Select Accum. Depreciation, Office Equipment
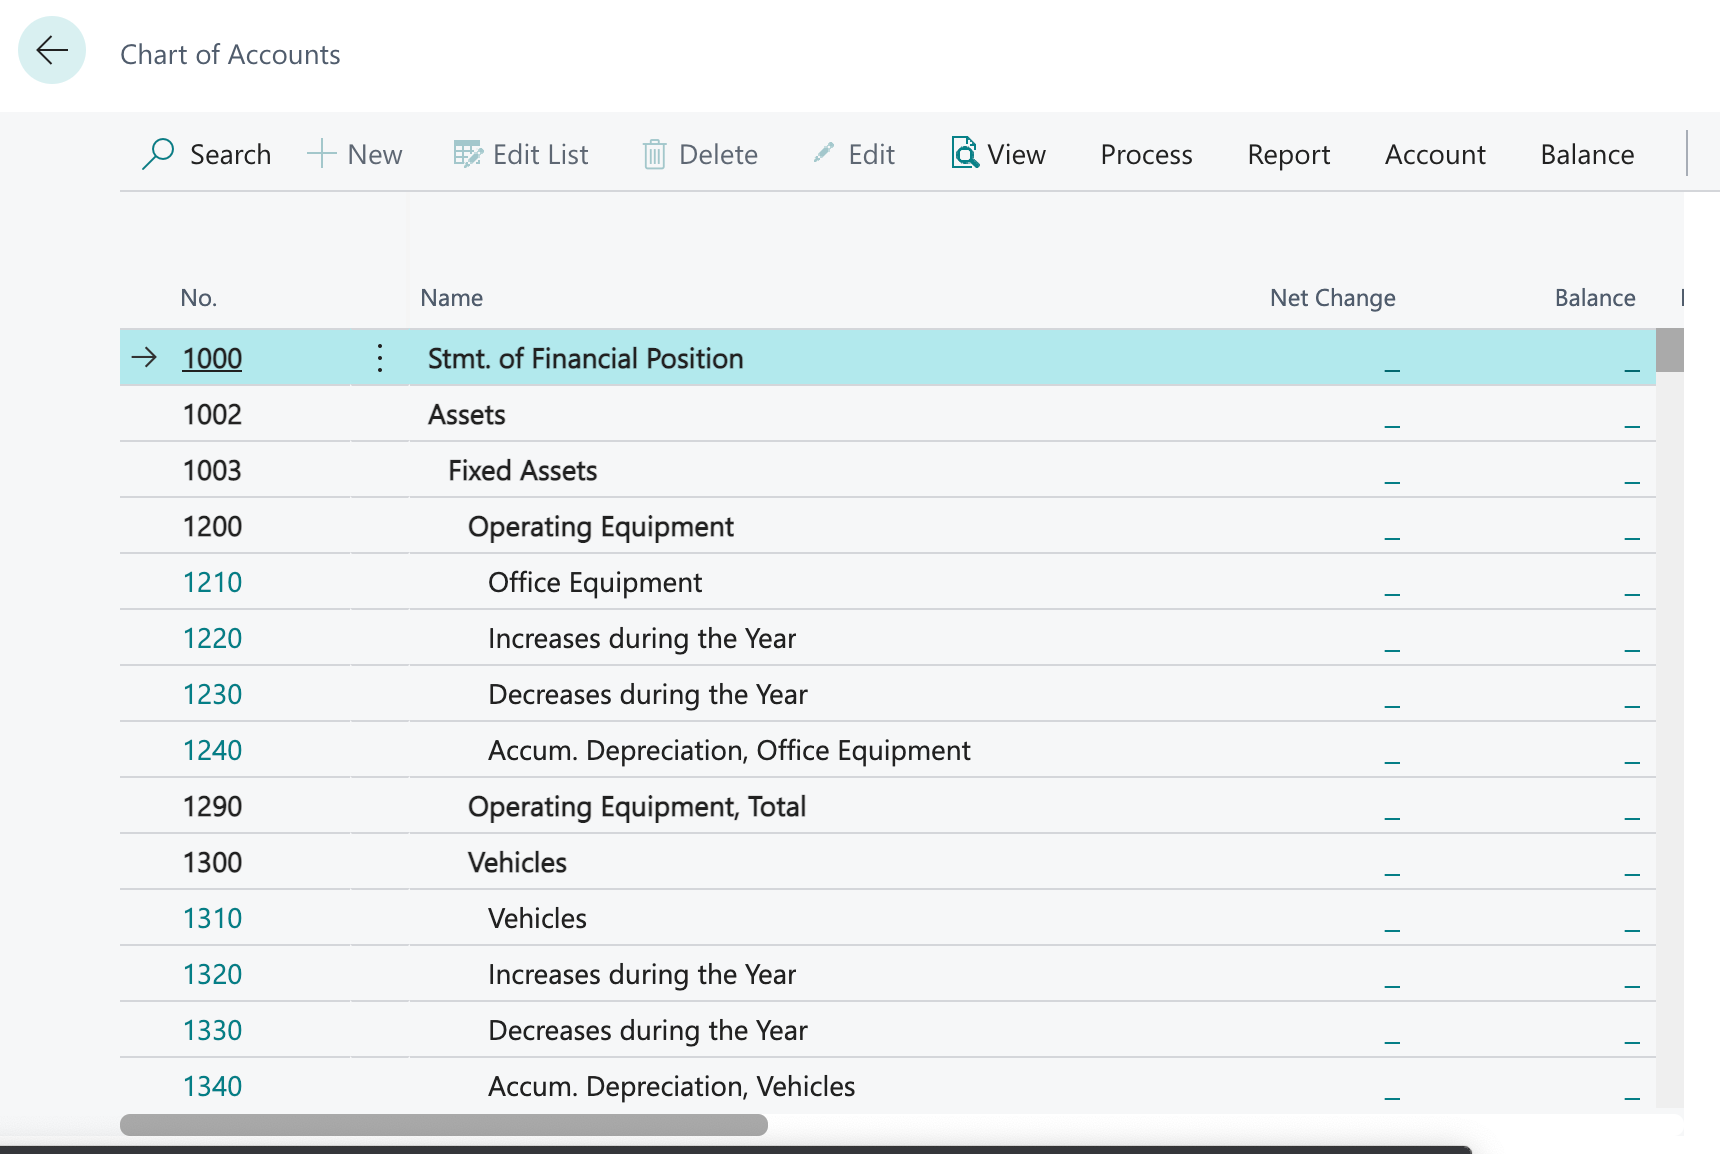This screenshot has width=1720, height=1154. pos(729,750)
